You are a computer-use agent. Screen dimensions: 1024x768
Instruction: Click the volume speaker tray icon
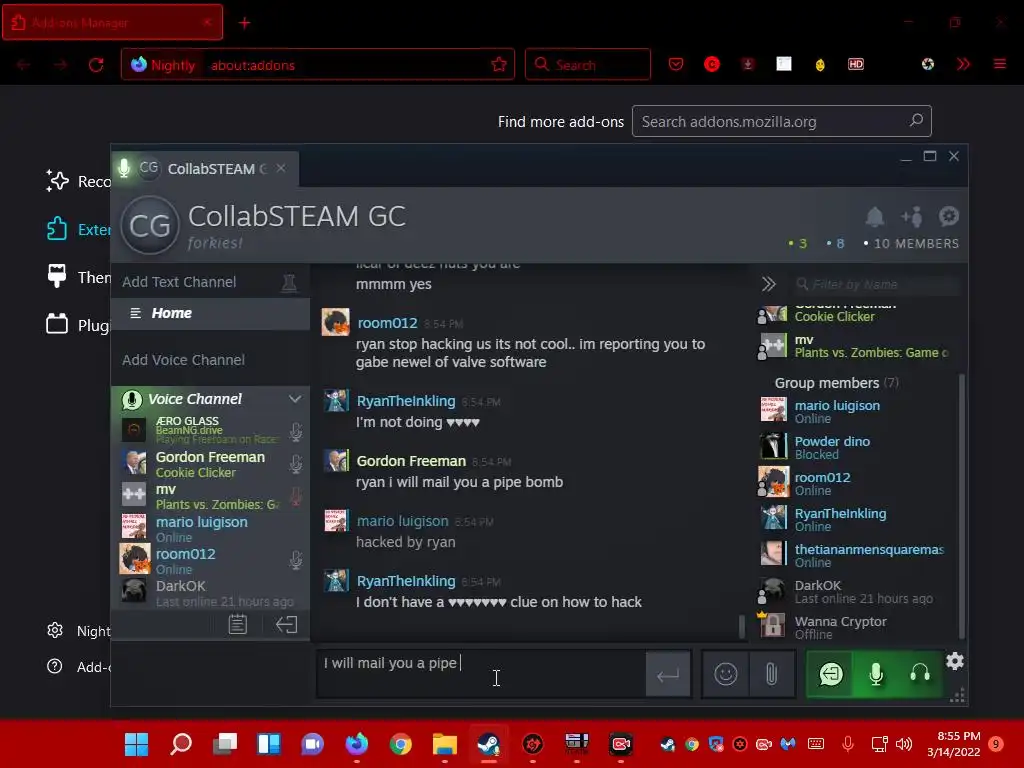point(904,744)
